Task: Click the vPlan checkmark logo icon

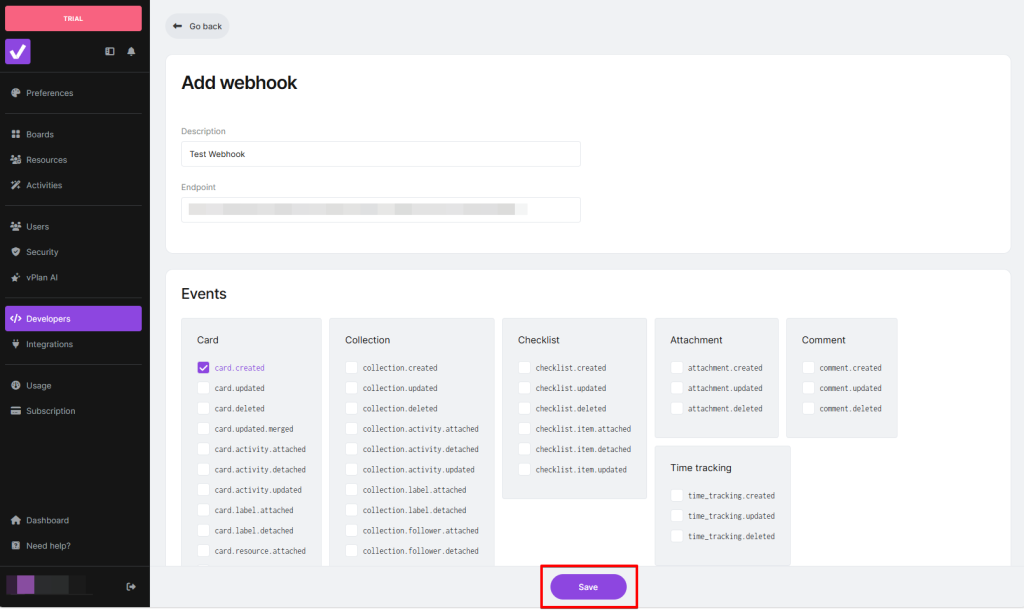Action: [18, 51]
